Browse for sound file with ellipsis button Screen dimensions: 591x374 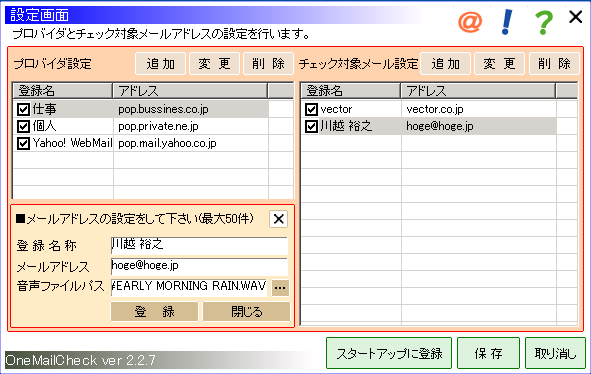[x=280, y=288]
